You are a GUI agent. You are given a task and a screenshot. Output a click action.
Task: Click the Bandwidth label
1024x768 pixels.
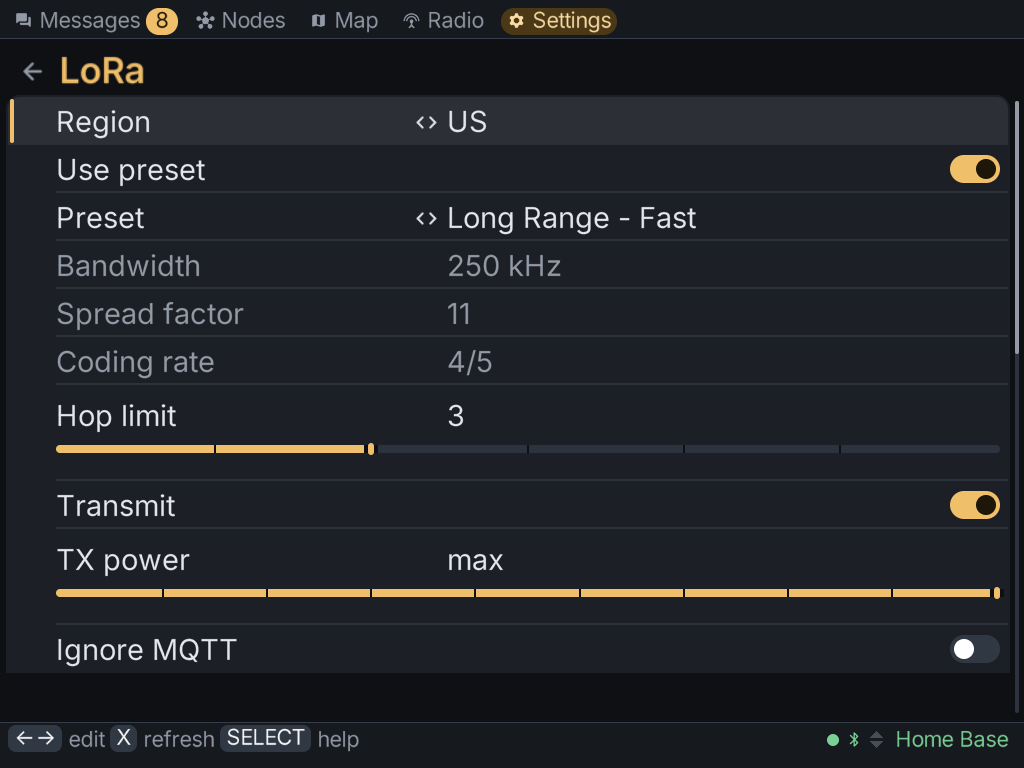[129, 266]
